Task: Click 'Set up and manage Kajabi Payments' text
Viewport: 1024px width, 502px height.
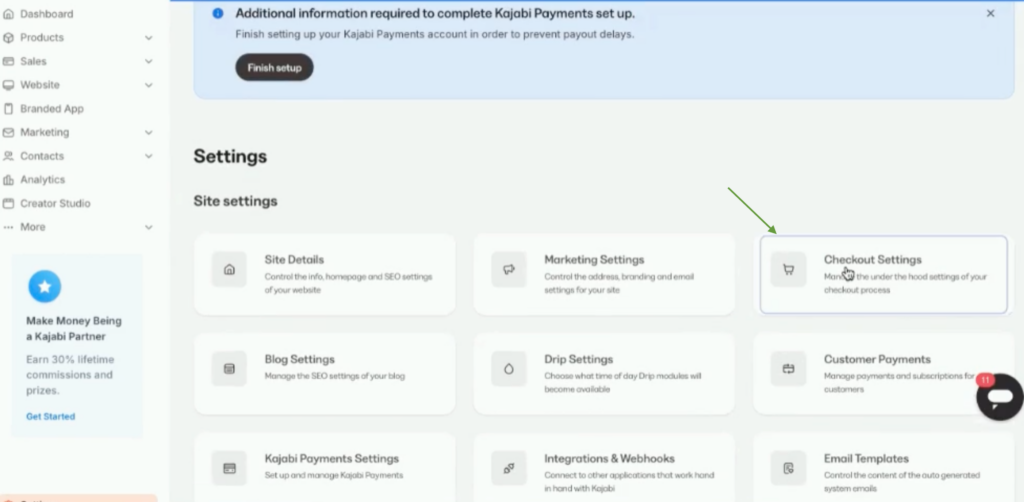Action: click(334, 475)
